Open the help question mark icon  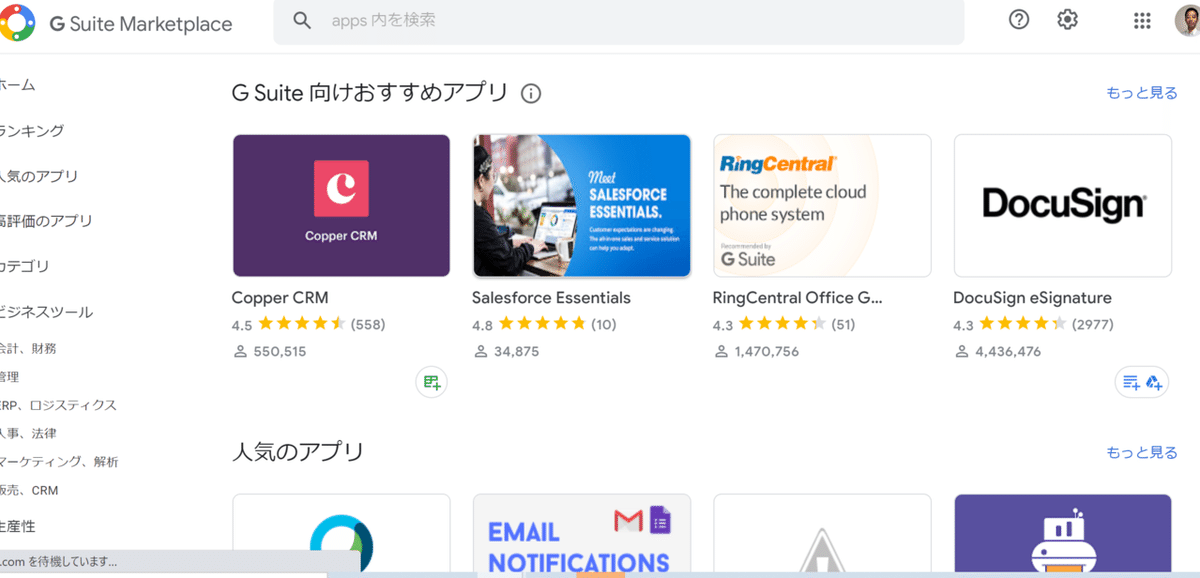click(1018, 19)
